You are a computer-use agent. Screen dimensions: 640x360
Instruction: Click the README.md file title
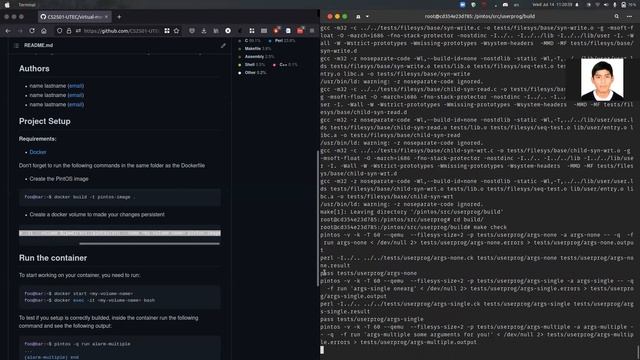(x=38, y=45)
